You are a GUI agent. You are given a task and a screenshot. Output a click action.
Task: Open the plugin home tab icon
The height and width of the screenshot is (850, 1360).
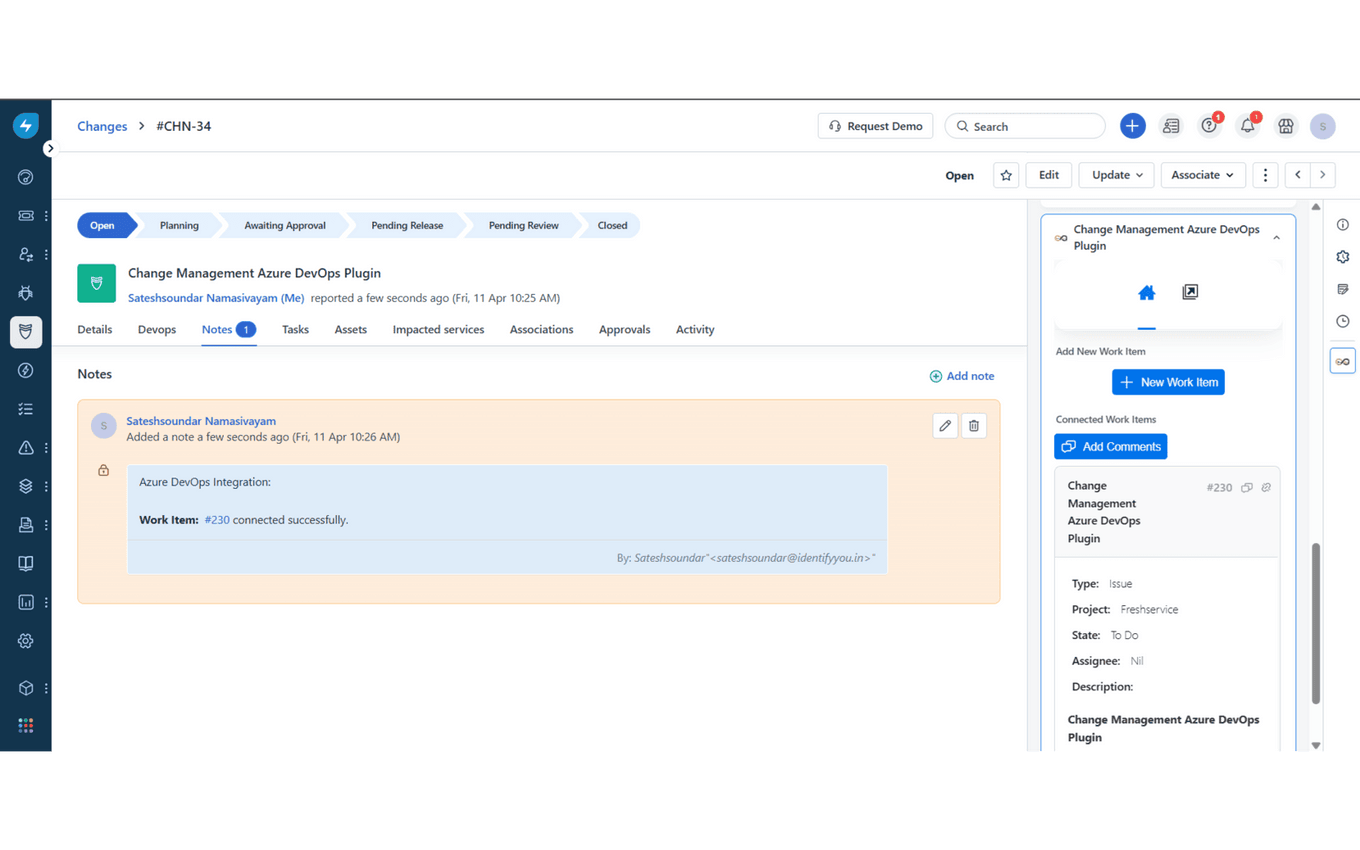point(1146,293)
